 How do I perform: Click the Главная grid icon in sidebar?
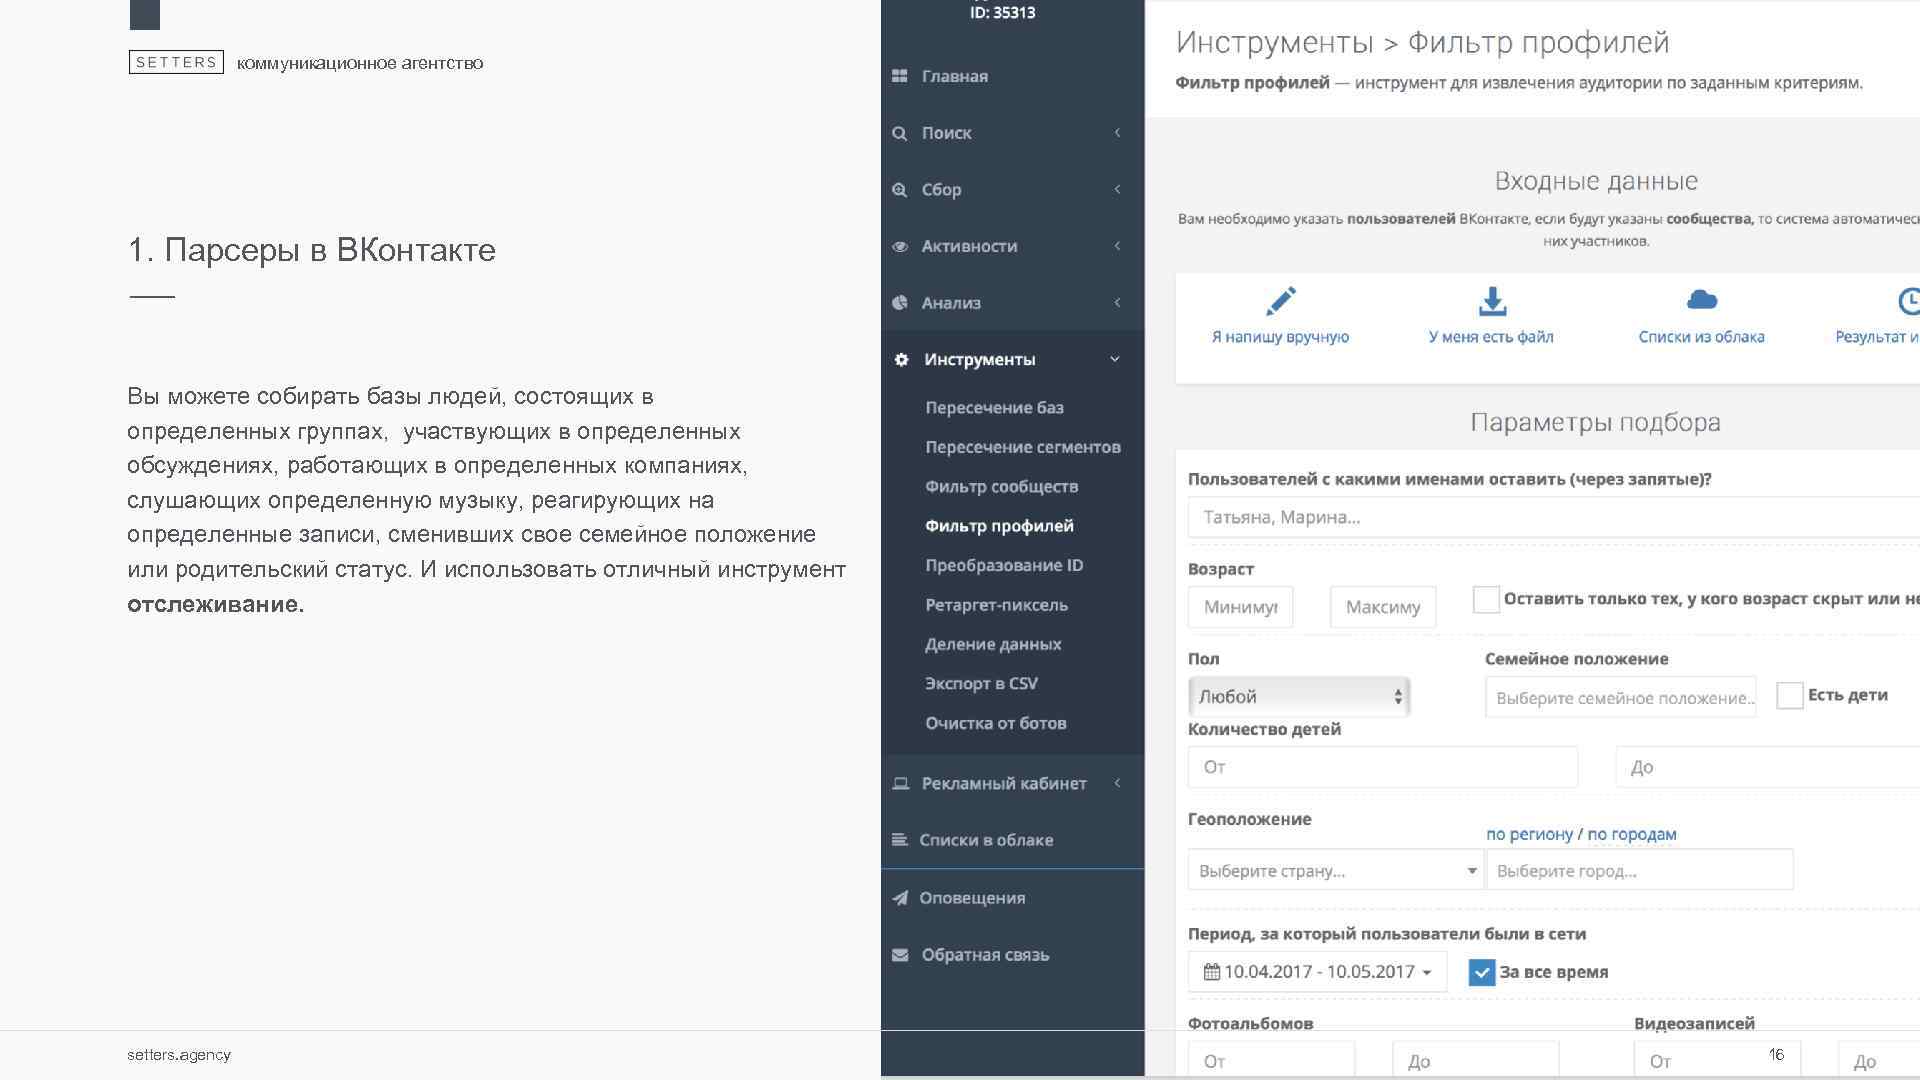point(900,76)
